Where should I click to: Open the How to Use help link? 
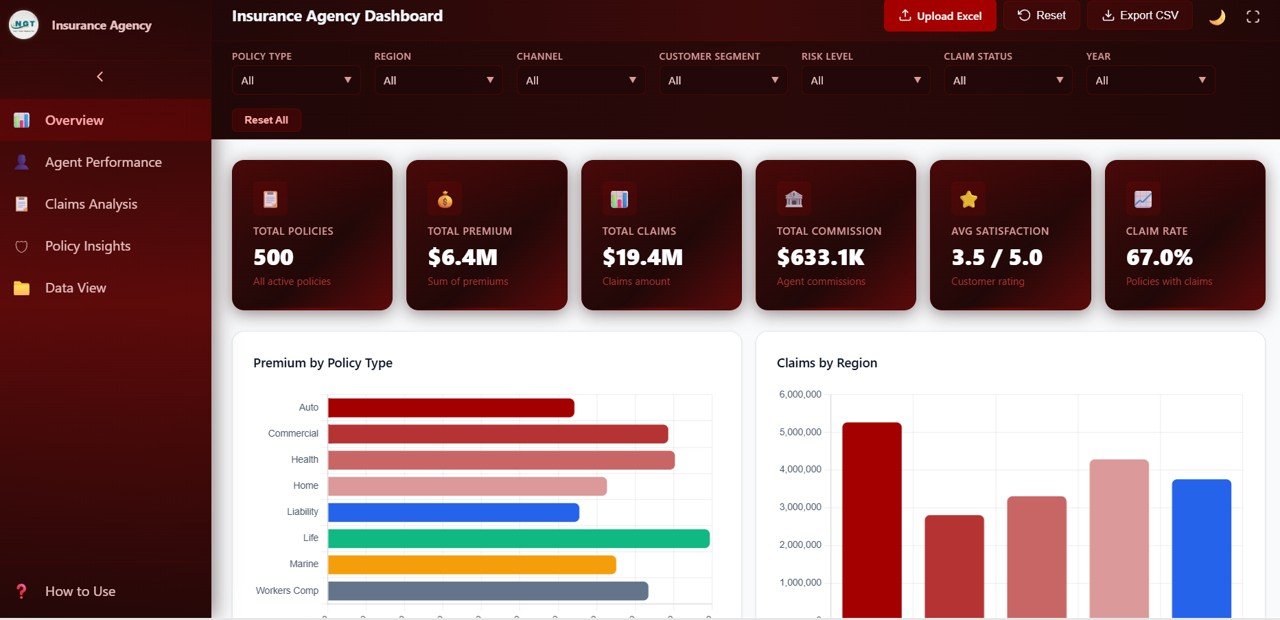[80, 591]
